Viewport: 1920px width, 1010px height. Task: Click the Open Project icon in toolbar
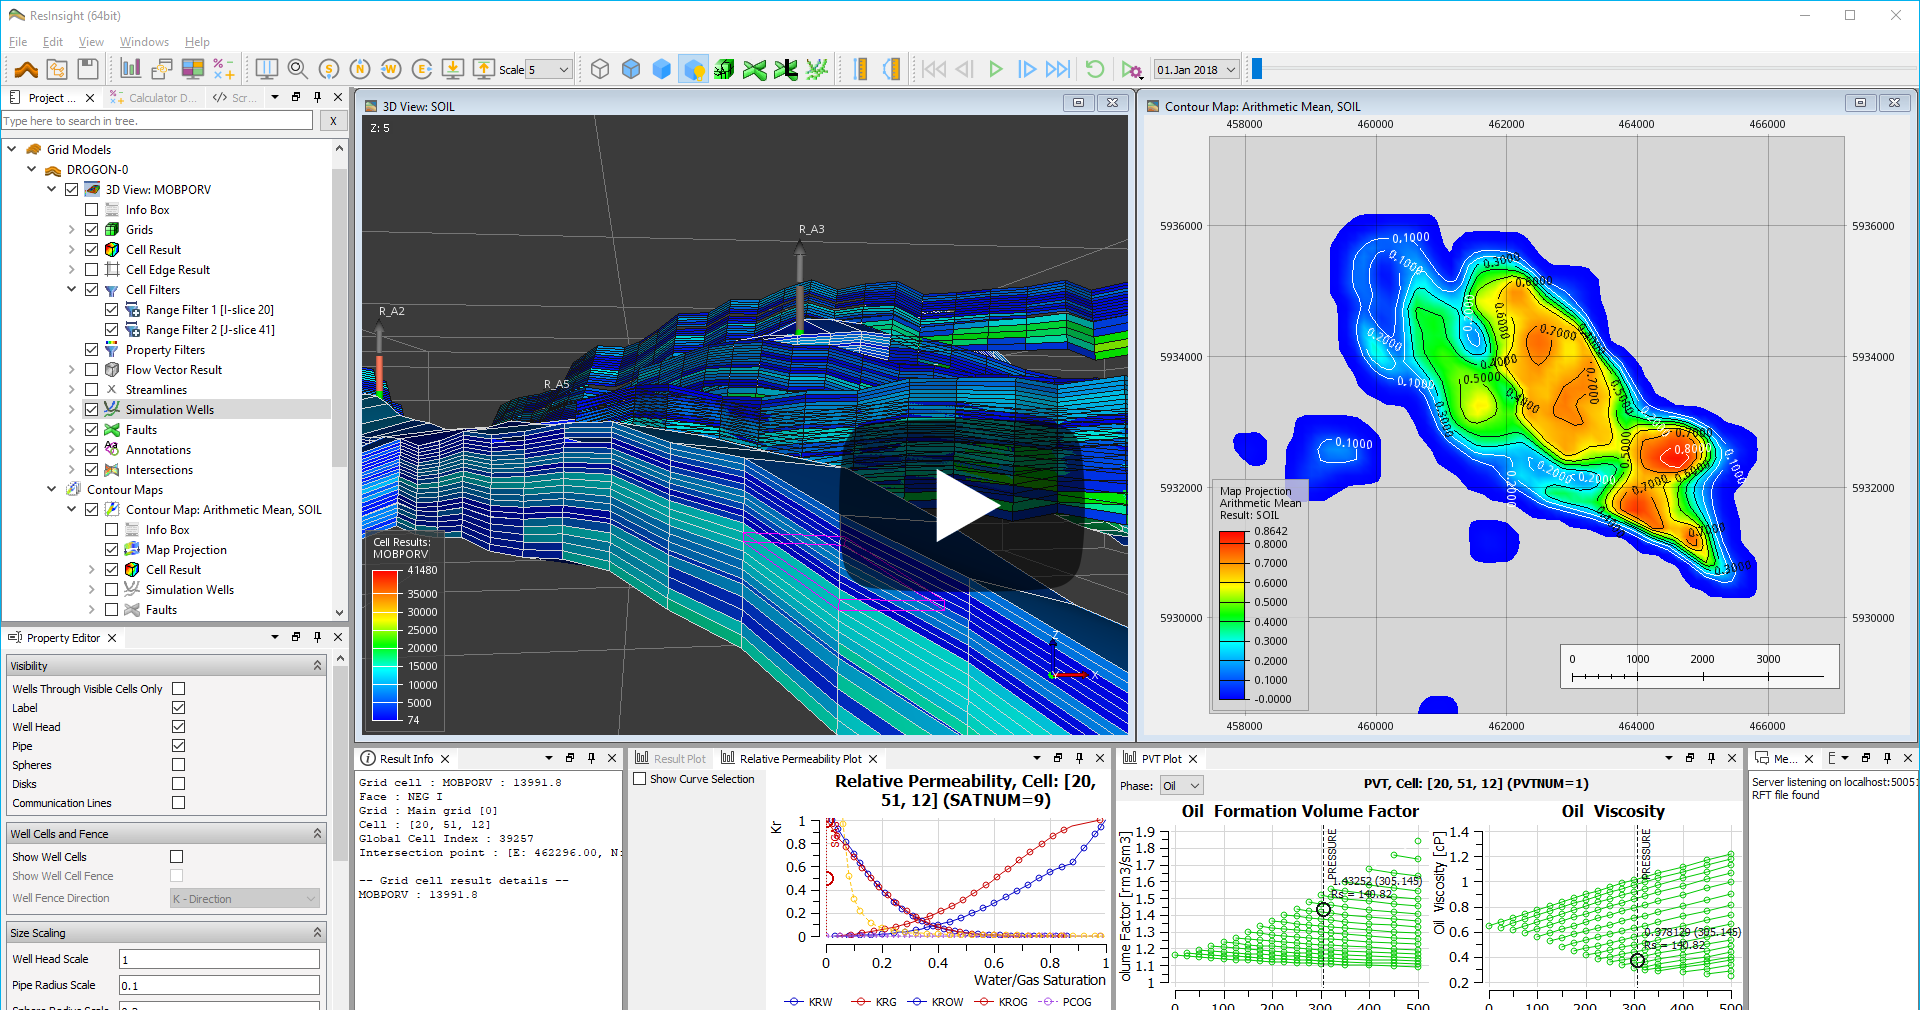(57, 69)
